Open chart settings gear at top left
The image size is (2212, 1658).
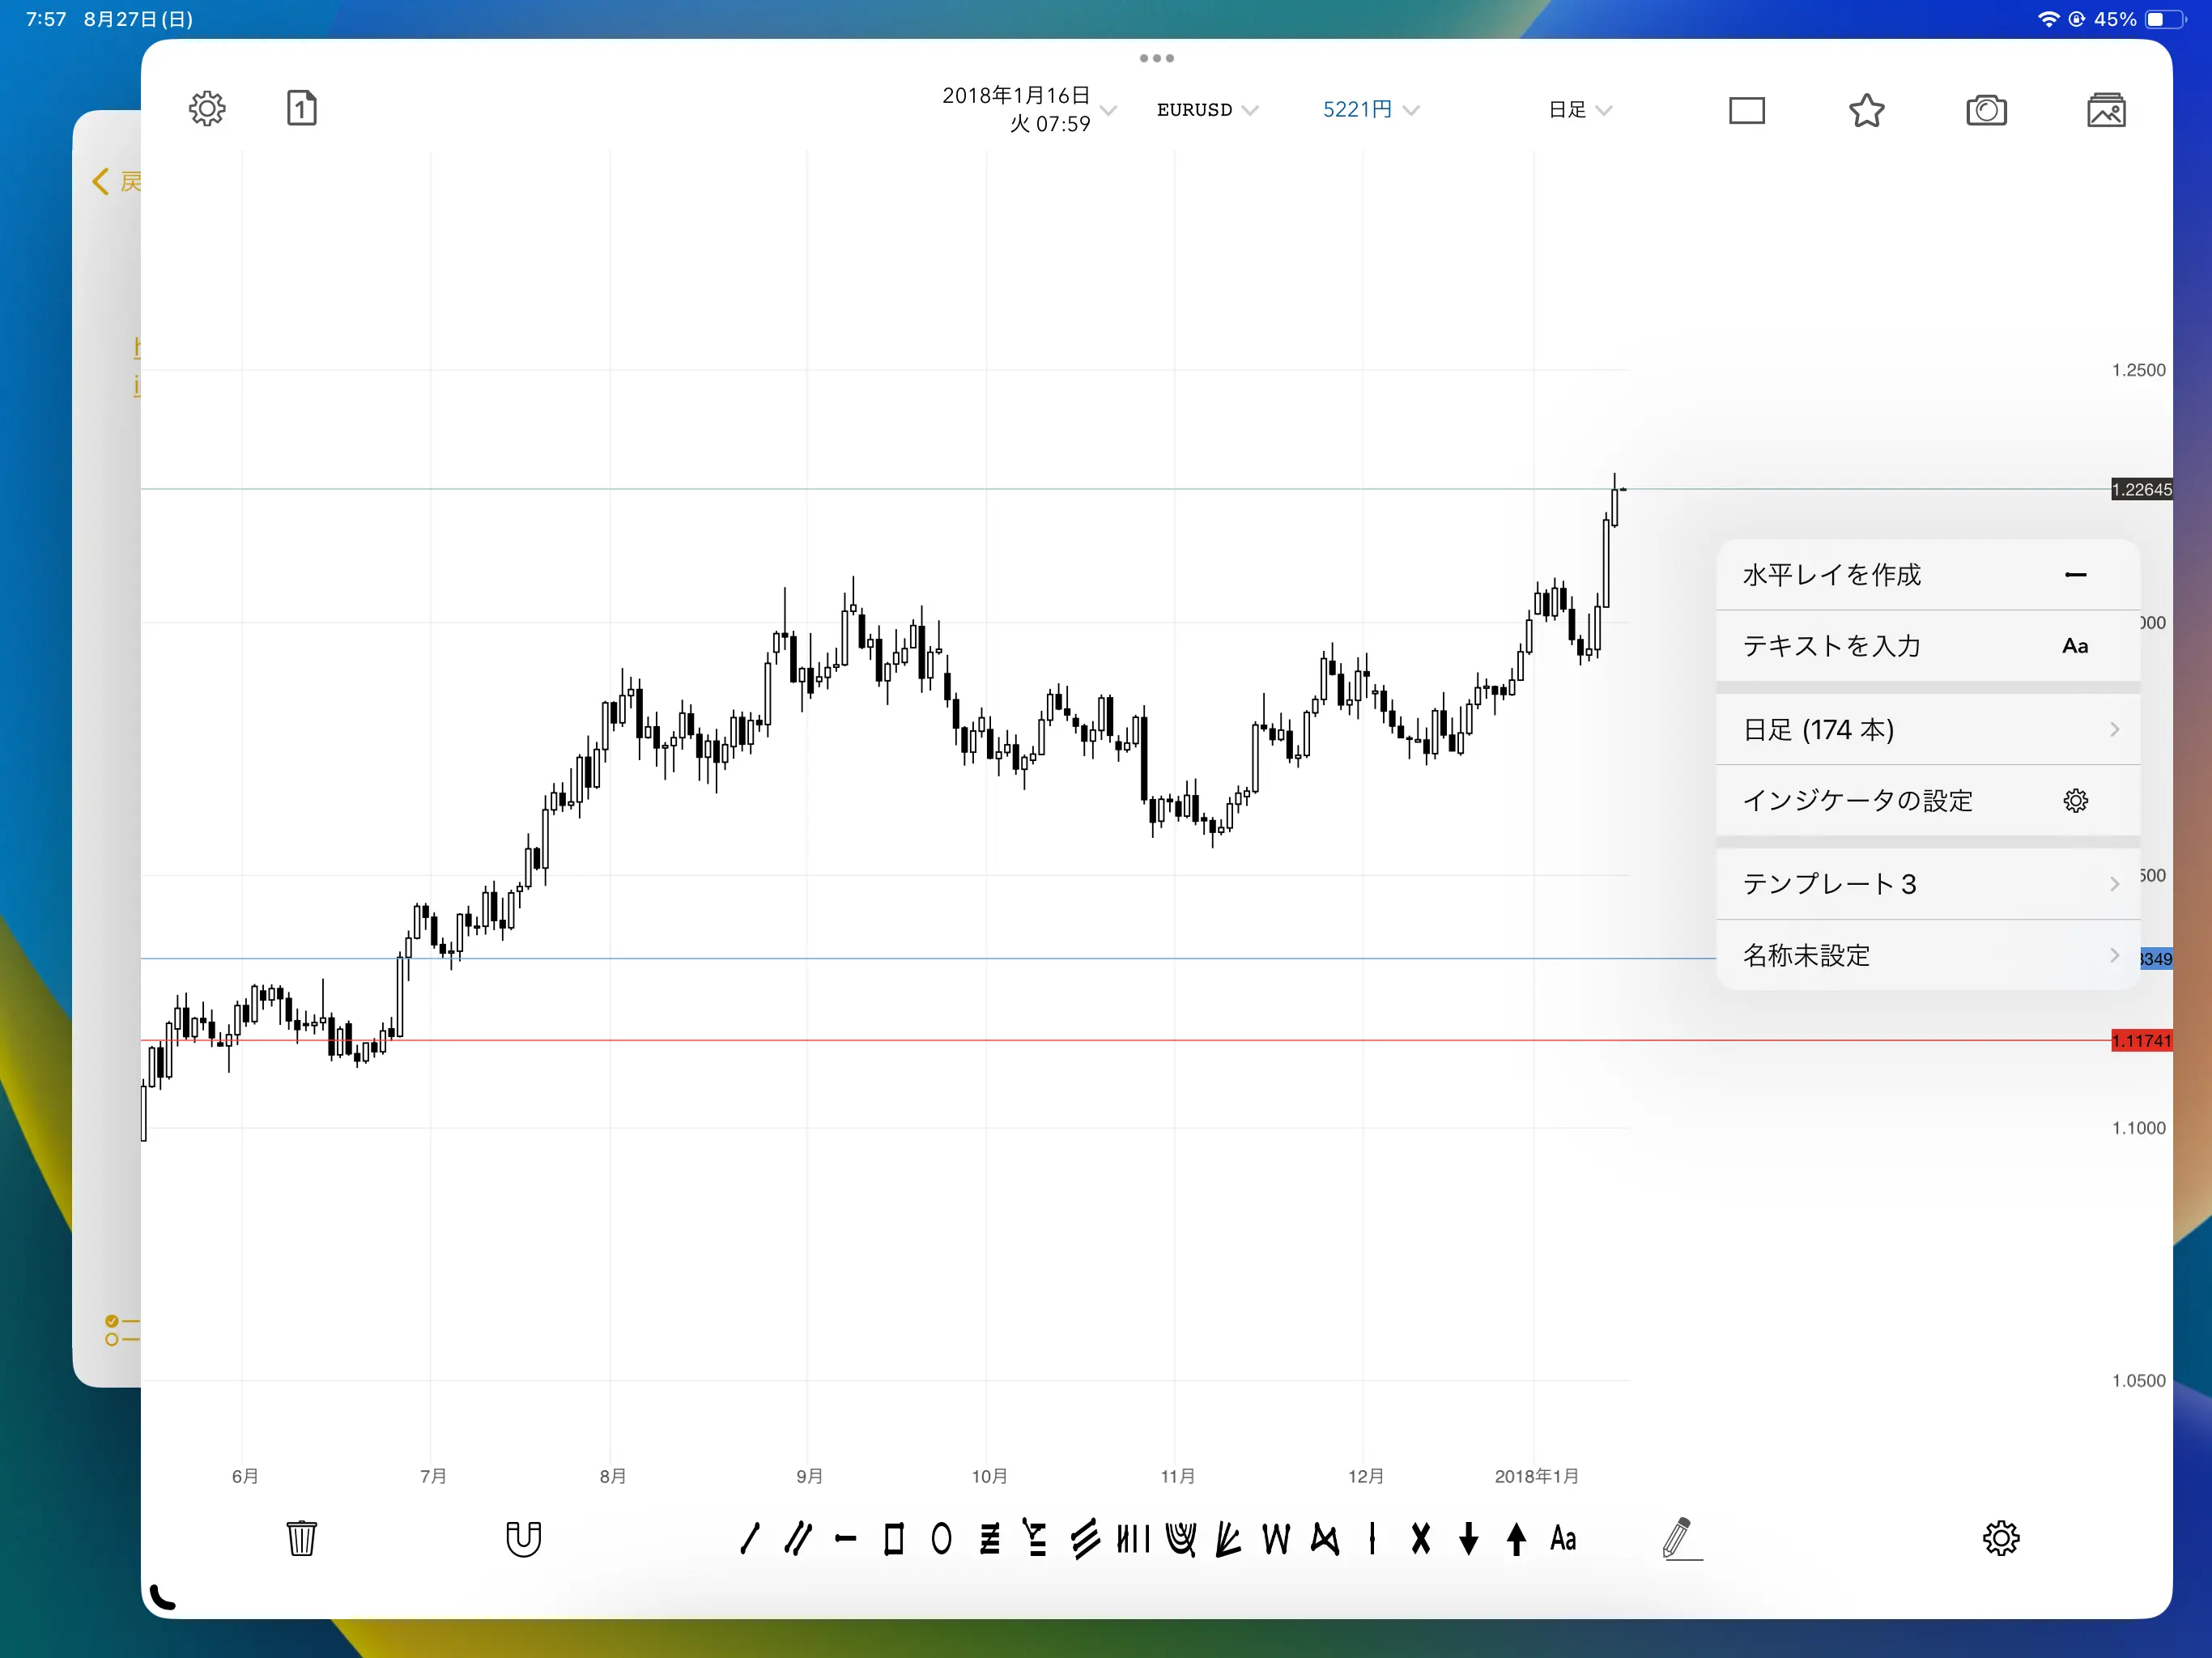(x=207, y=109)
